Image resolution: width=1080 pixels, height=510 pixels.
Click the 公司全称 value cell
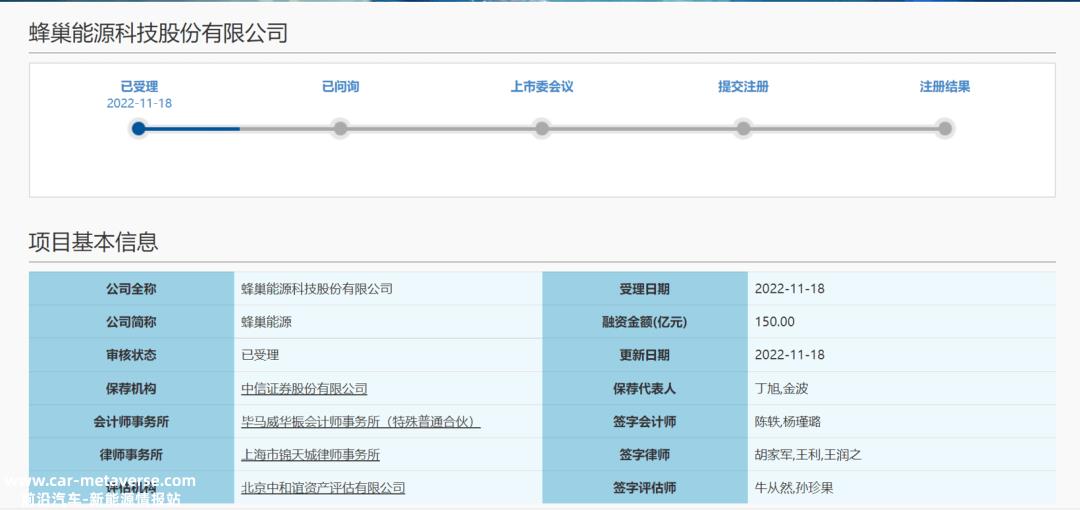(x=388, y=289)
